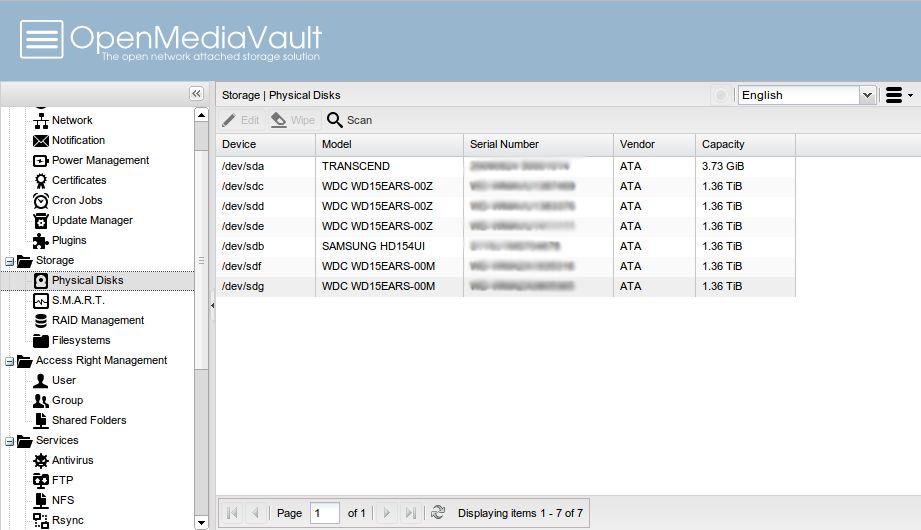Collapse the navigation sidebar panel
The image size is (921, 530).
click(x=196, y=93)
